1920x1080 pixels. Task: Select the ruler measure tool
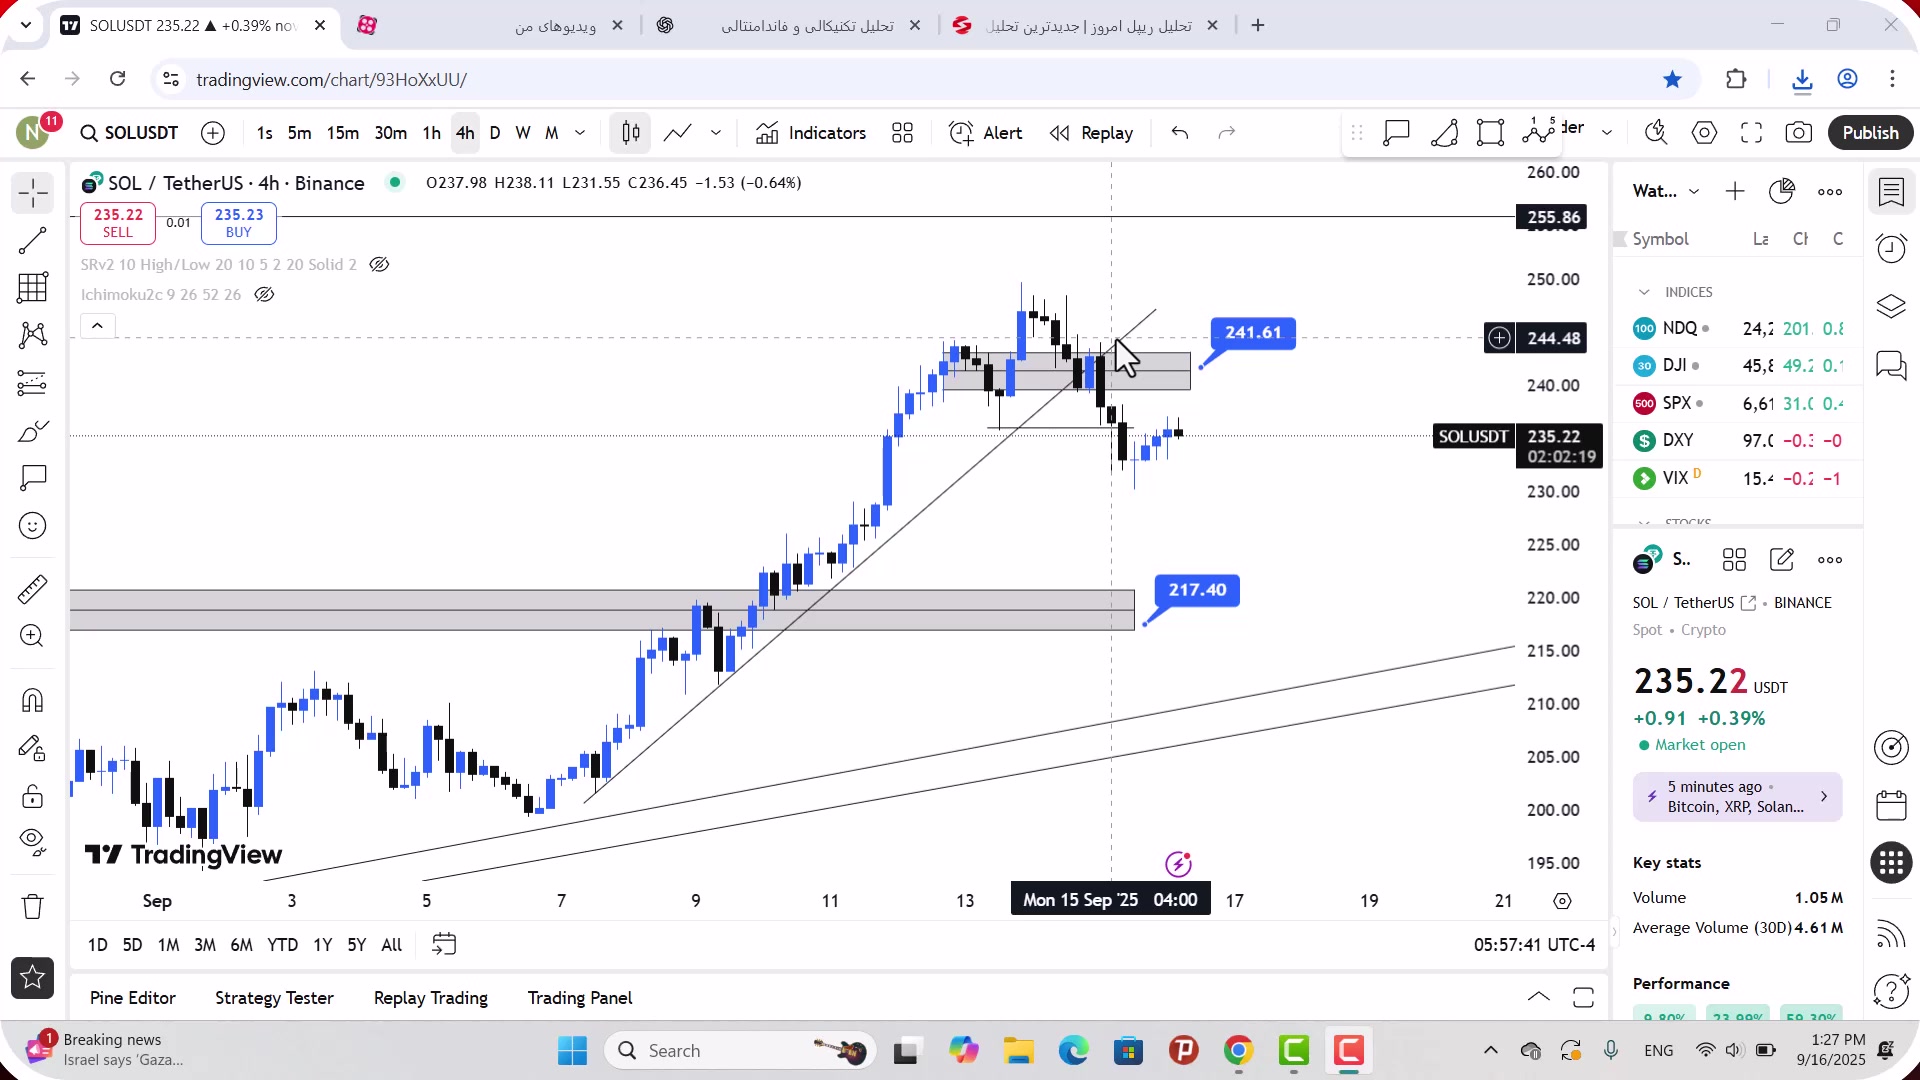(x=32, y=589)
